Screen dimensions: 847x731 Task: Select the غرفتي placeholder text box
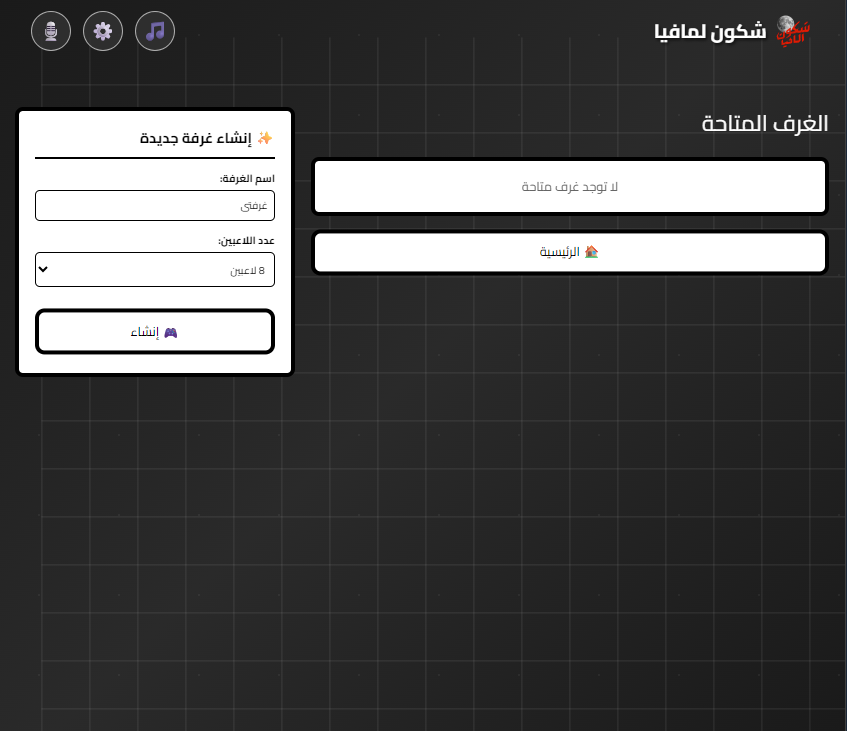tap(155, 205)
